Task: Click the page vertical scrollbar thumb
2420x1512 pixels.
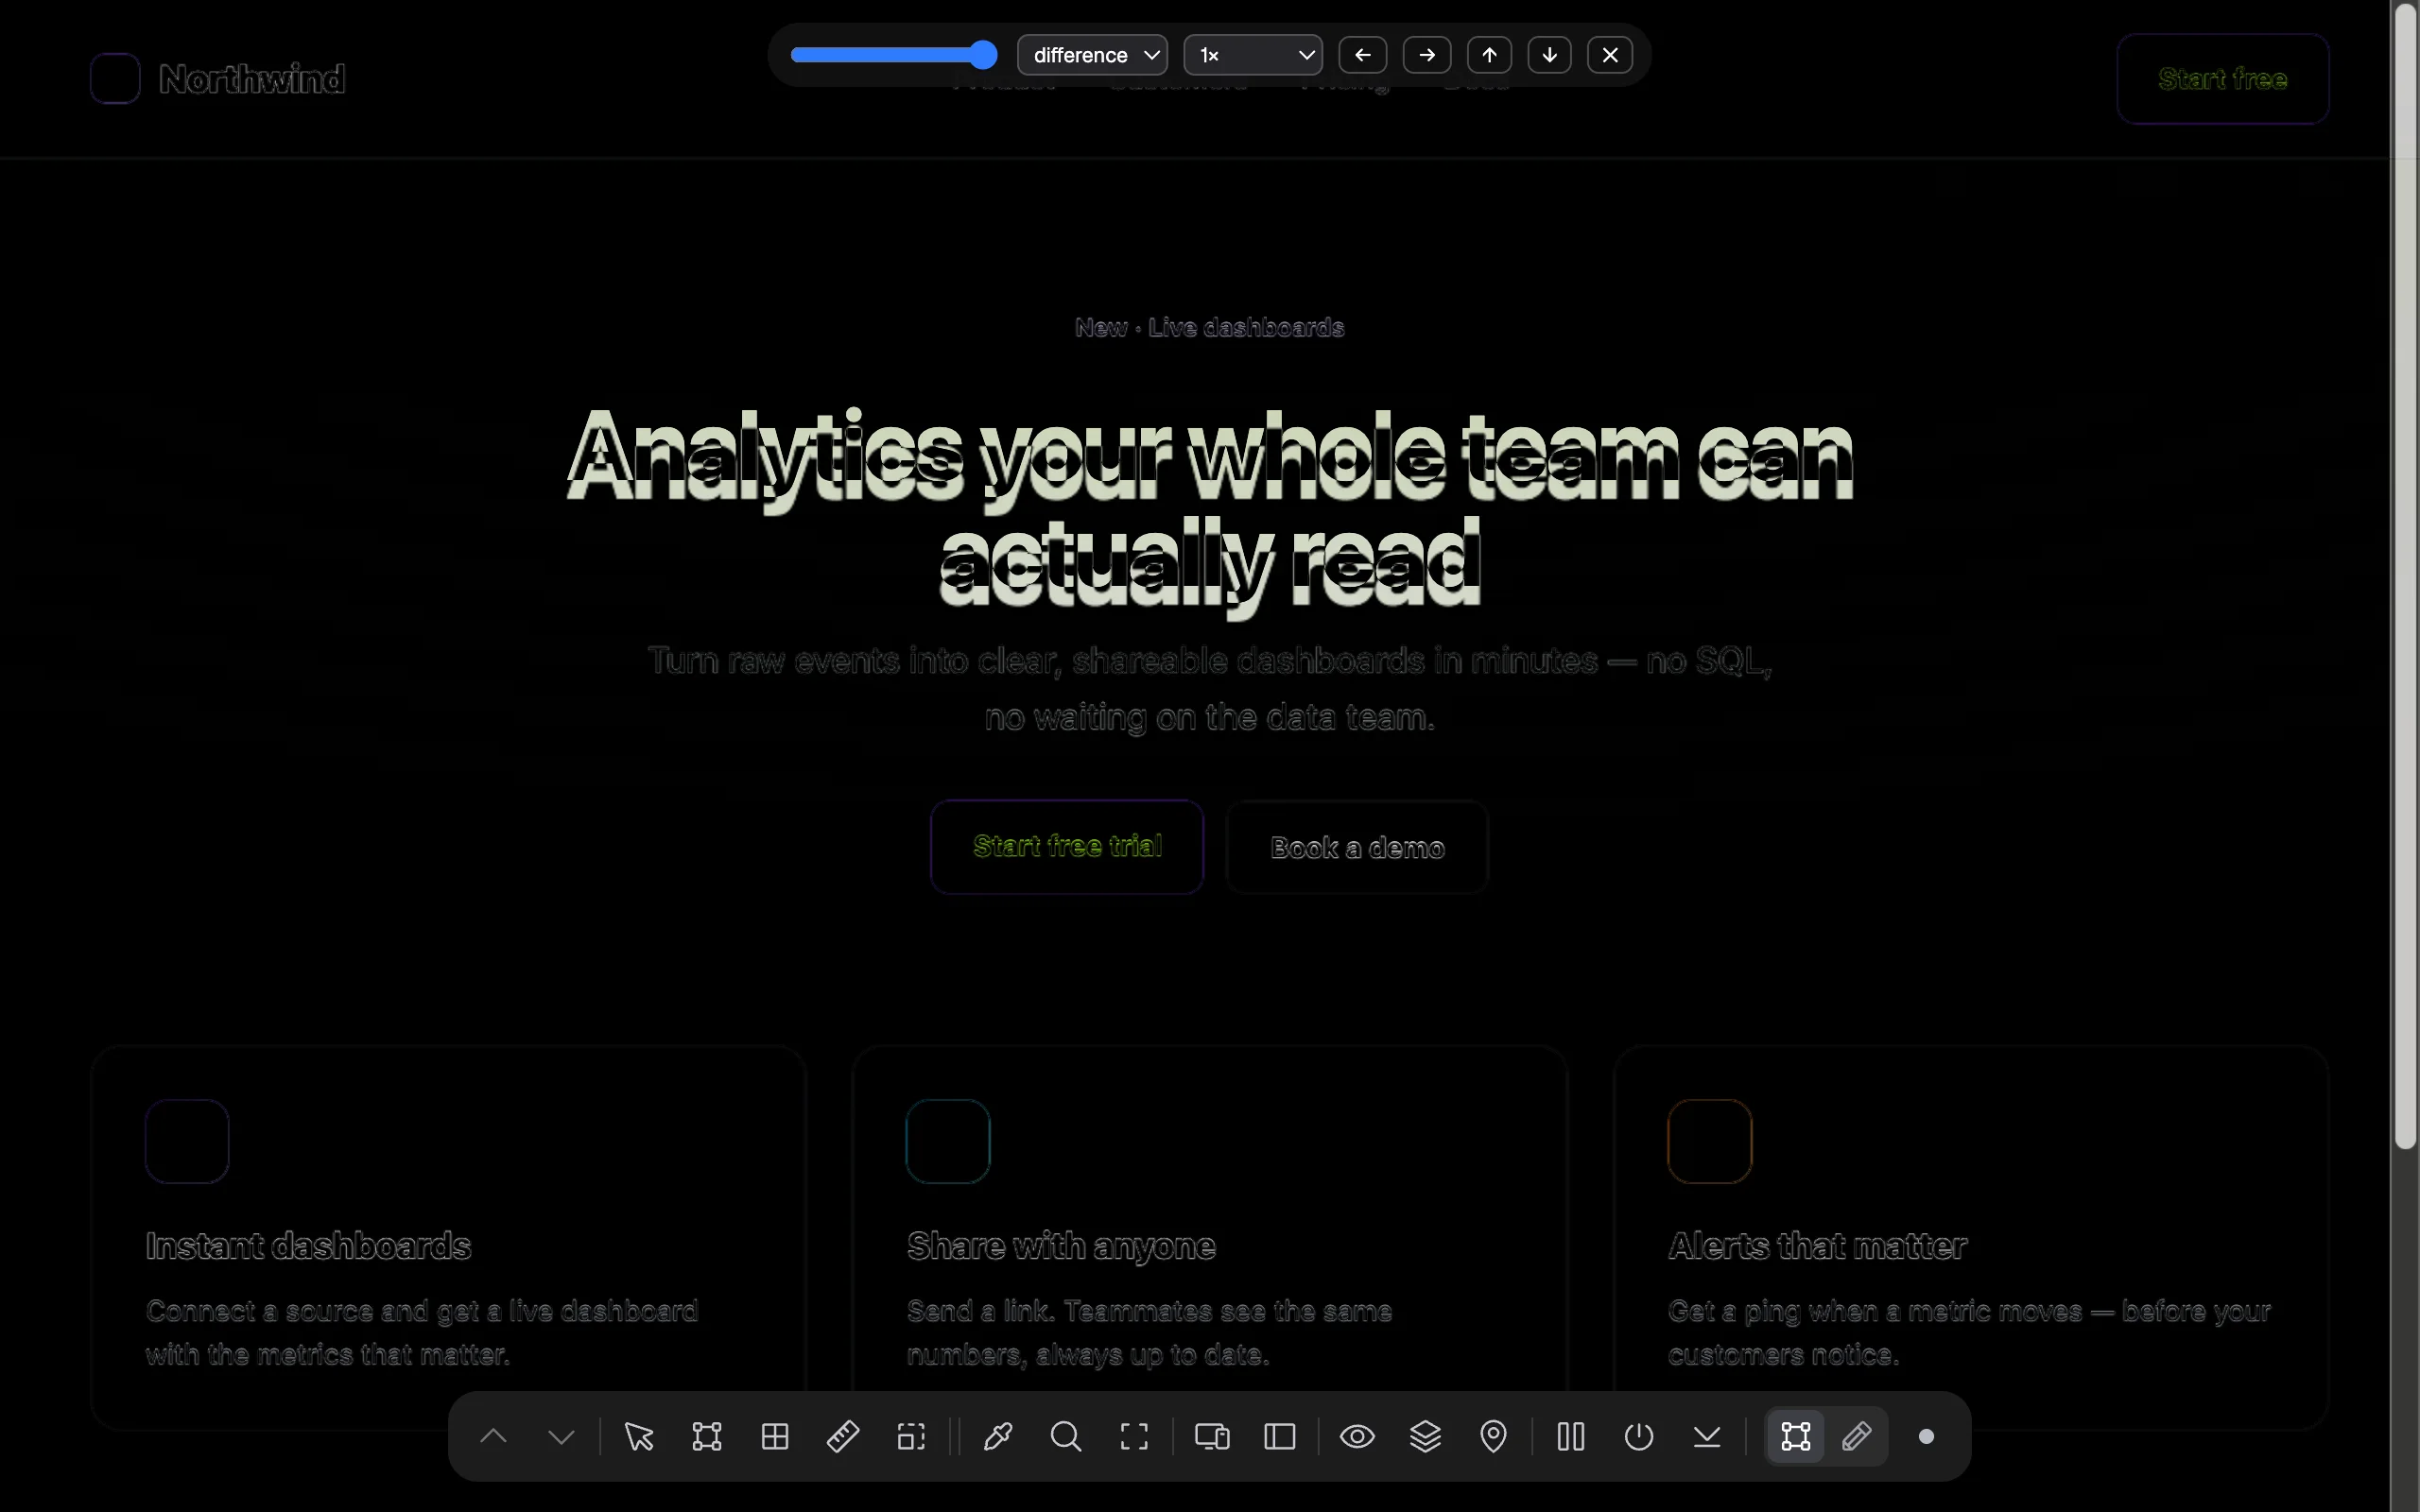Action: 2405,575
